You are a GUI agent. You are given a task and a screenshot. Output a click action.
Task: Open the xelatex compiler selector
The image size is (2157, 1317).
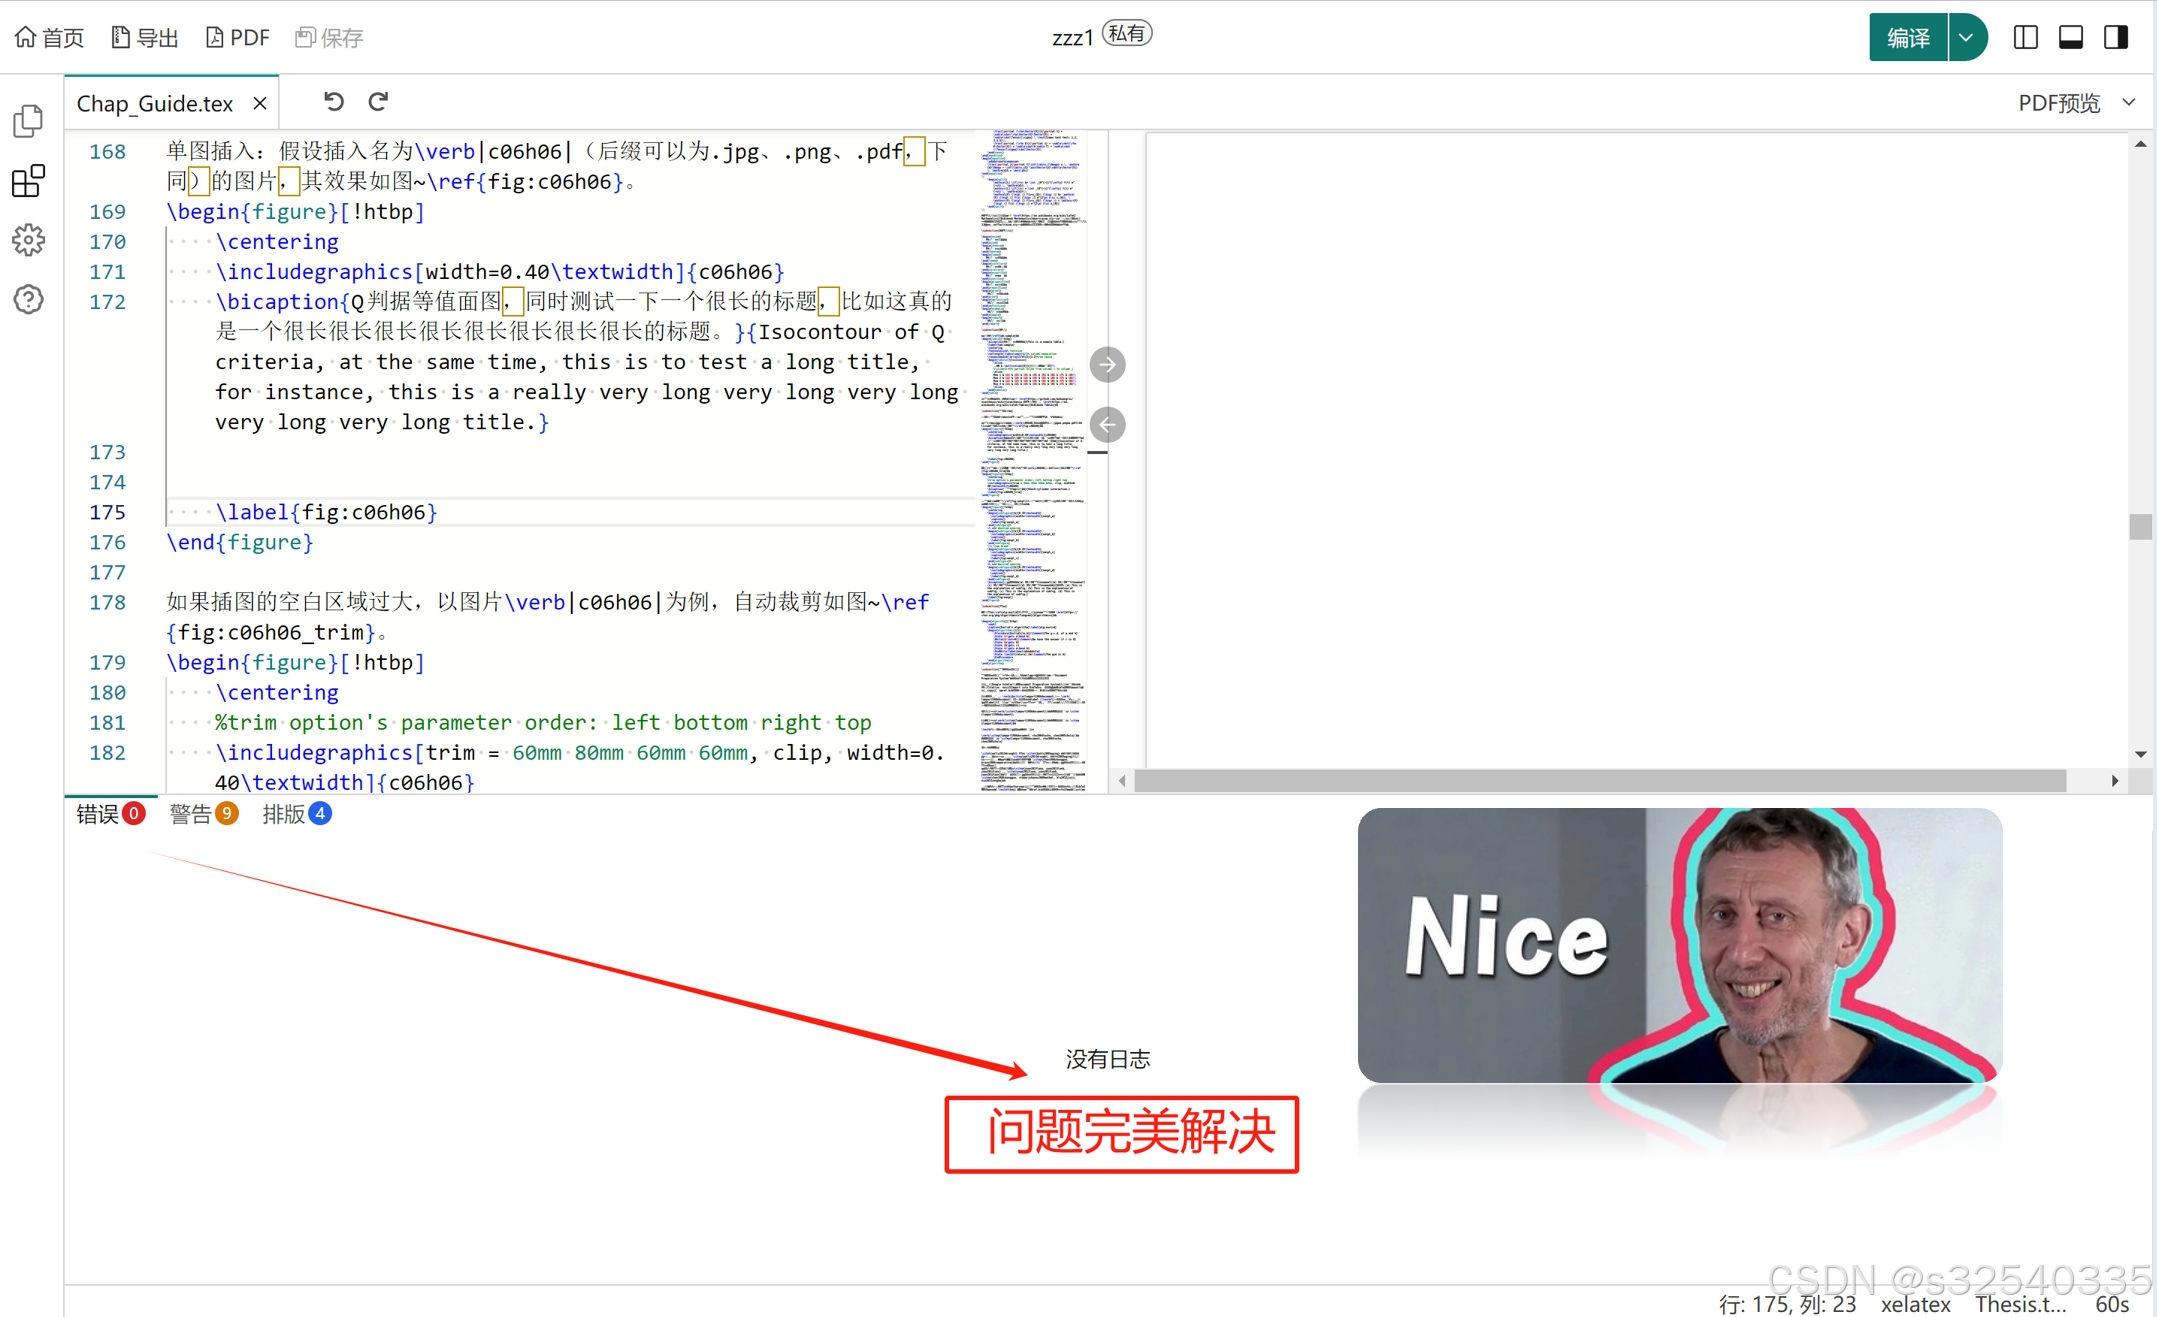(x=1914, y=1304)
